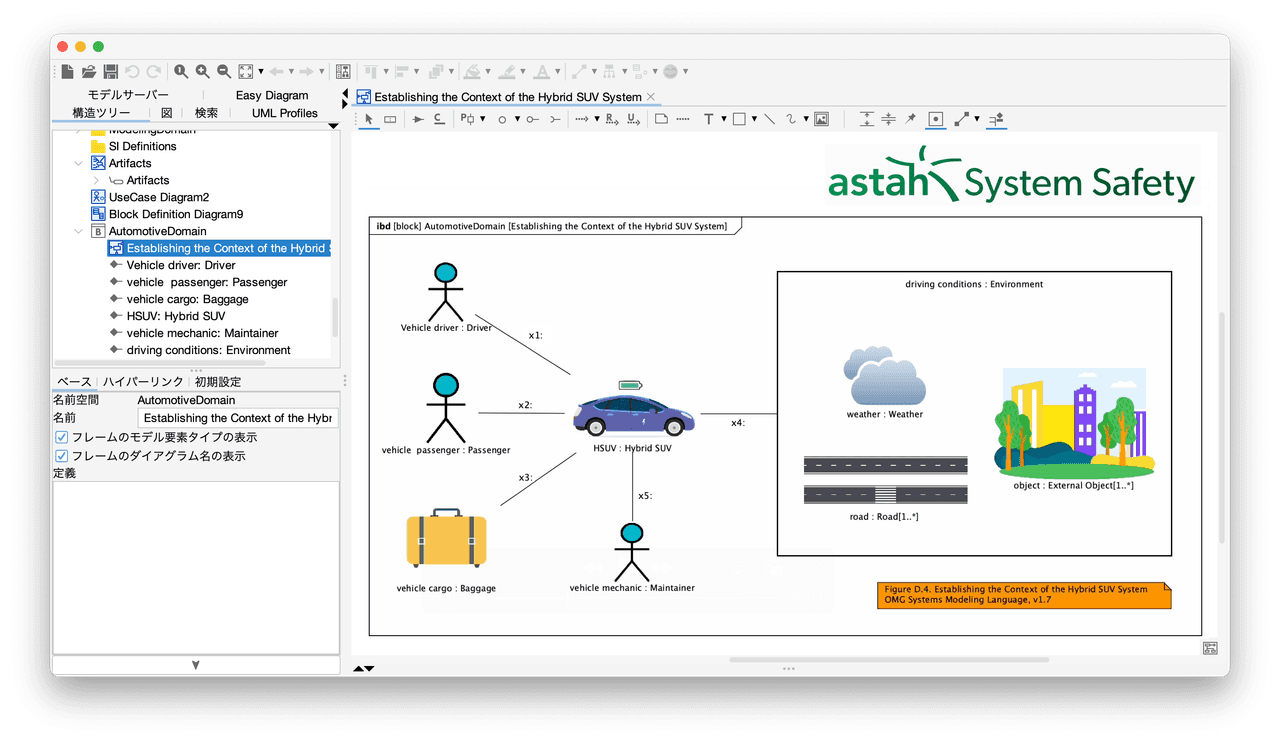Click the pin mode icon
Image resolution: width=1280 pixels, height=743 pixels.
click(910, 119)
